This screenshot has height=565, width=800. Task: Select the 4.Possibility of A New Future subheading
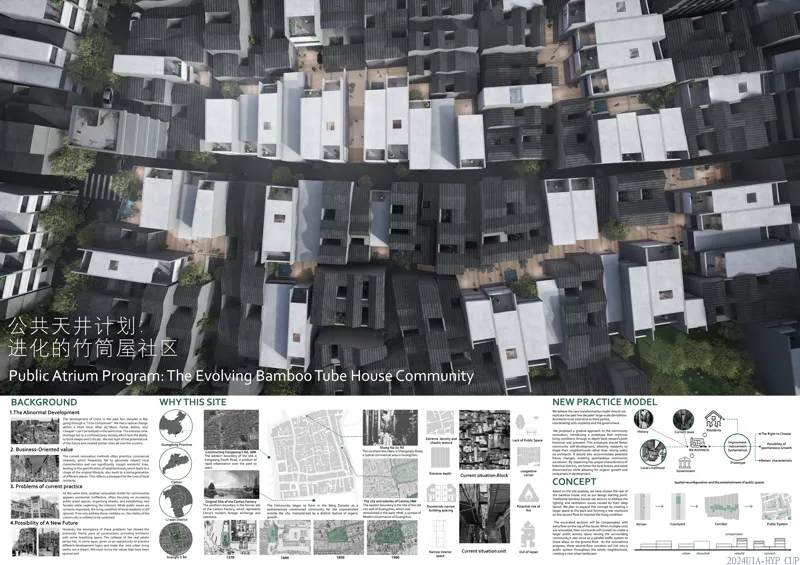44,523
